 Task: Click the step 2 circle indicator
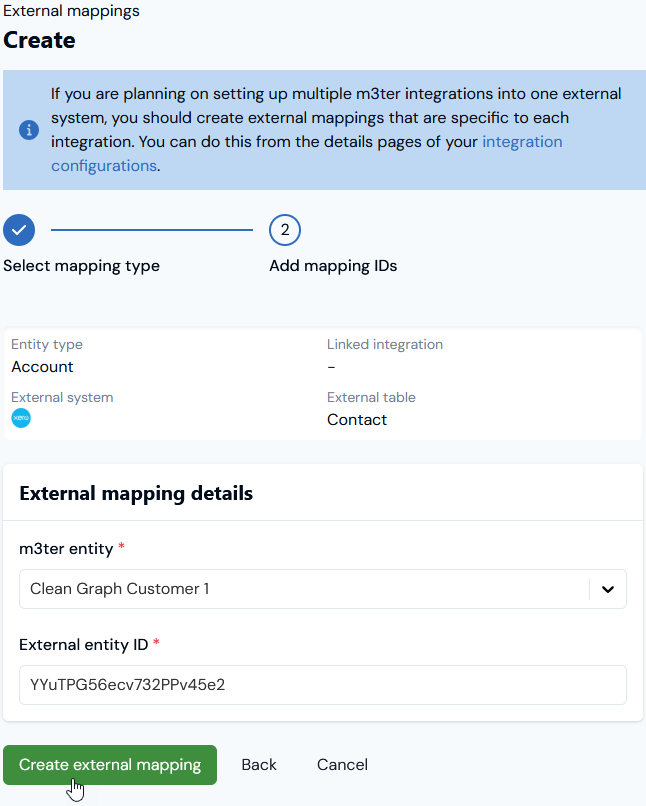[285, 230]
